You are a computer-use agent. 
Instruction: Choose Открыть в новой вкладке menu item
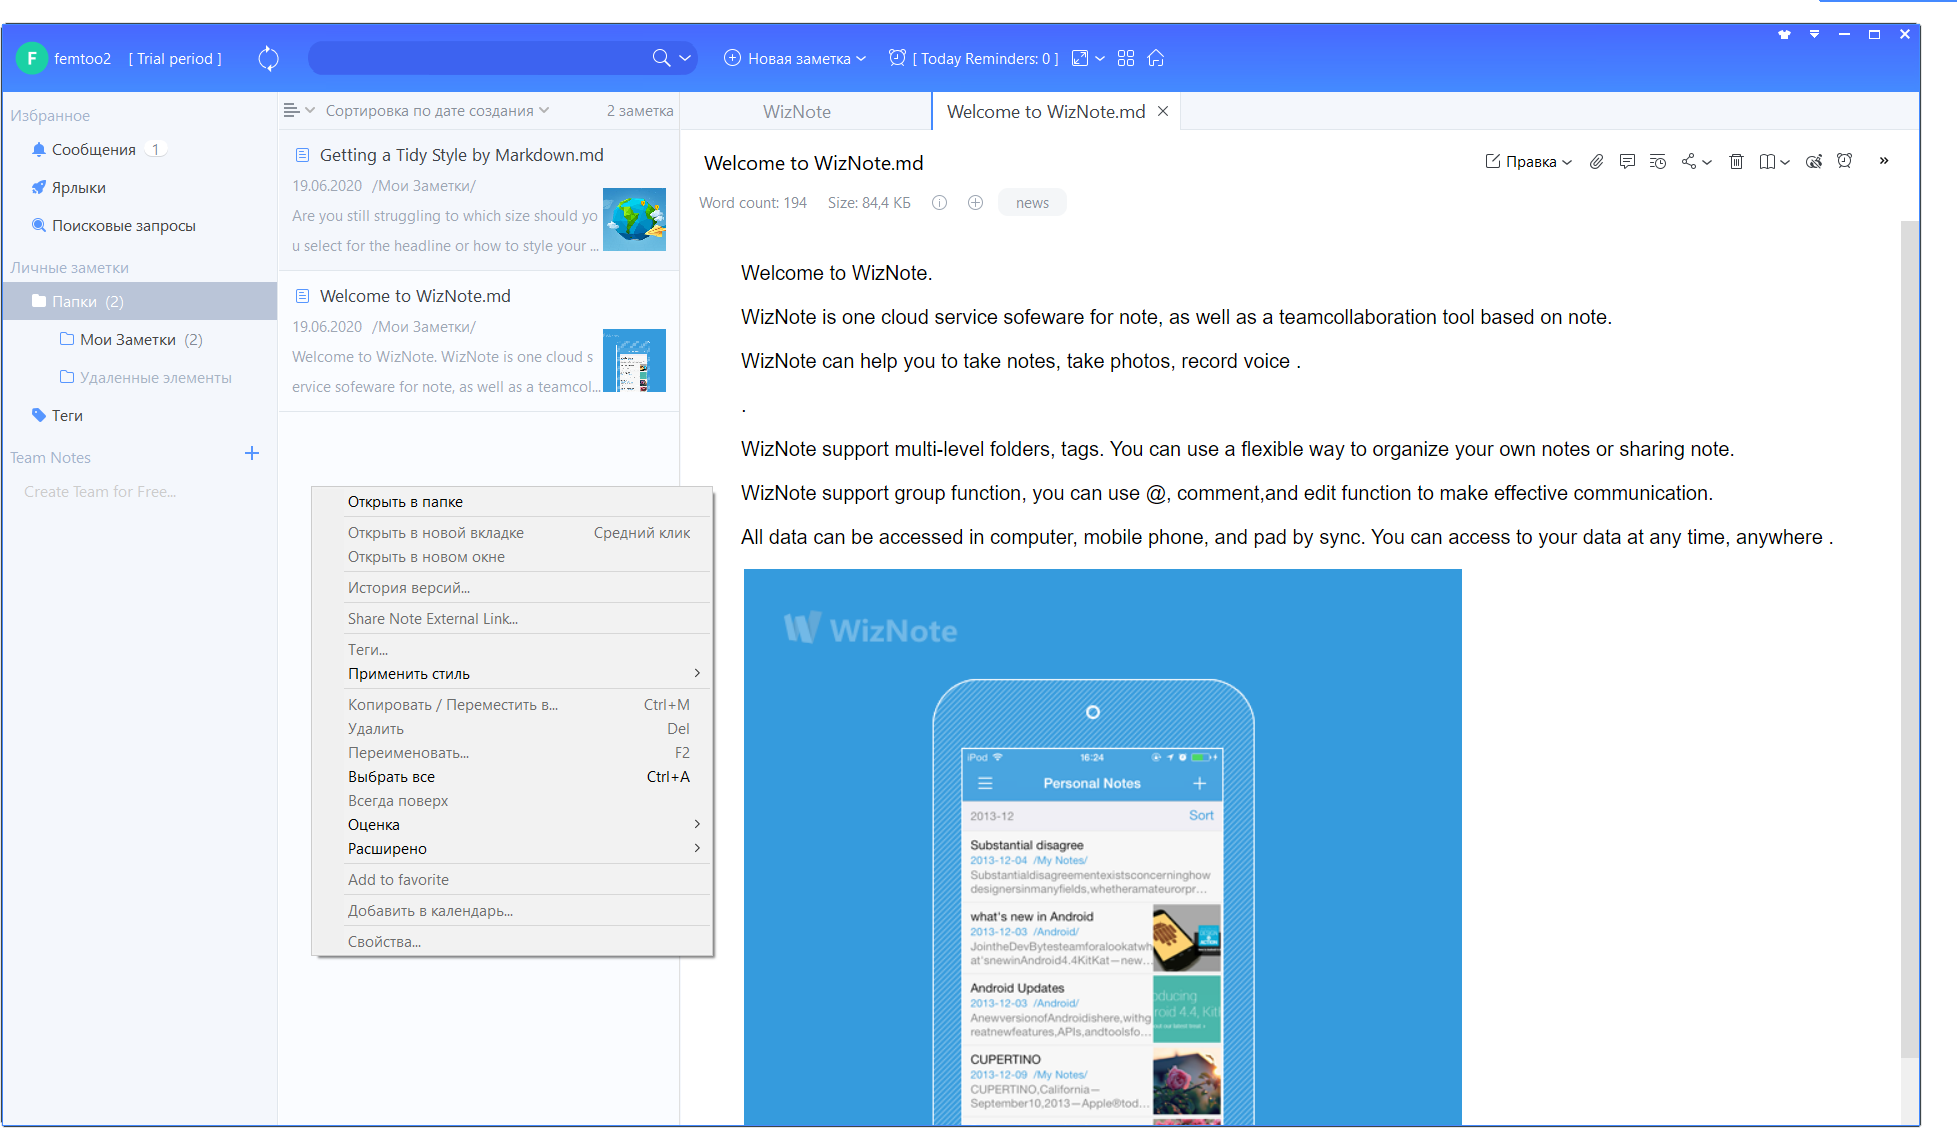click(513, 533)
